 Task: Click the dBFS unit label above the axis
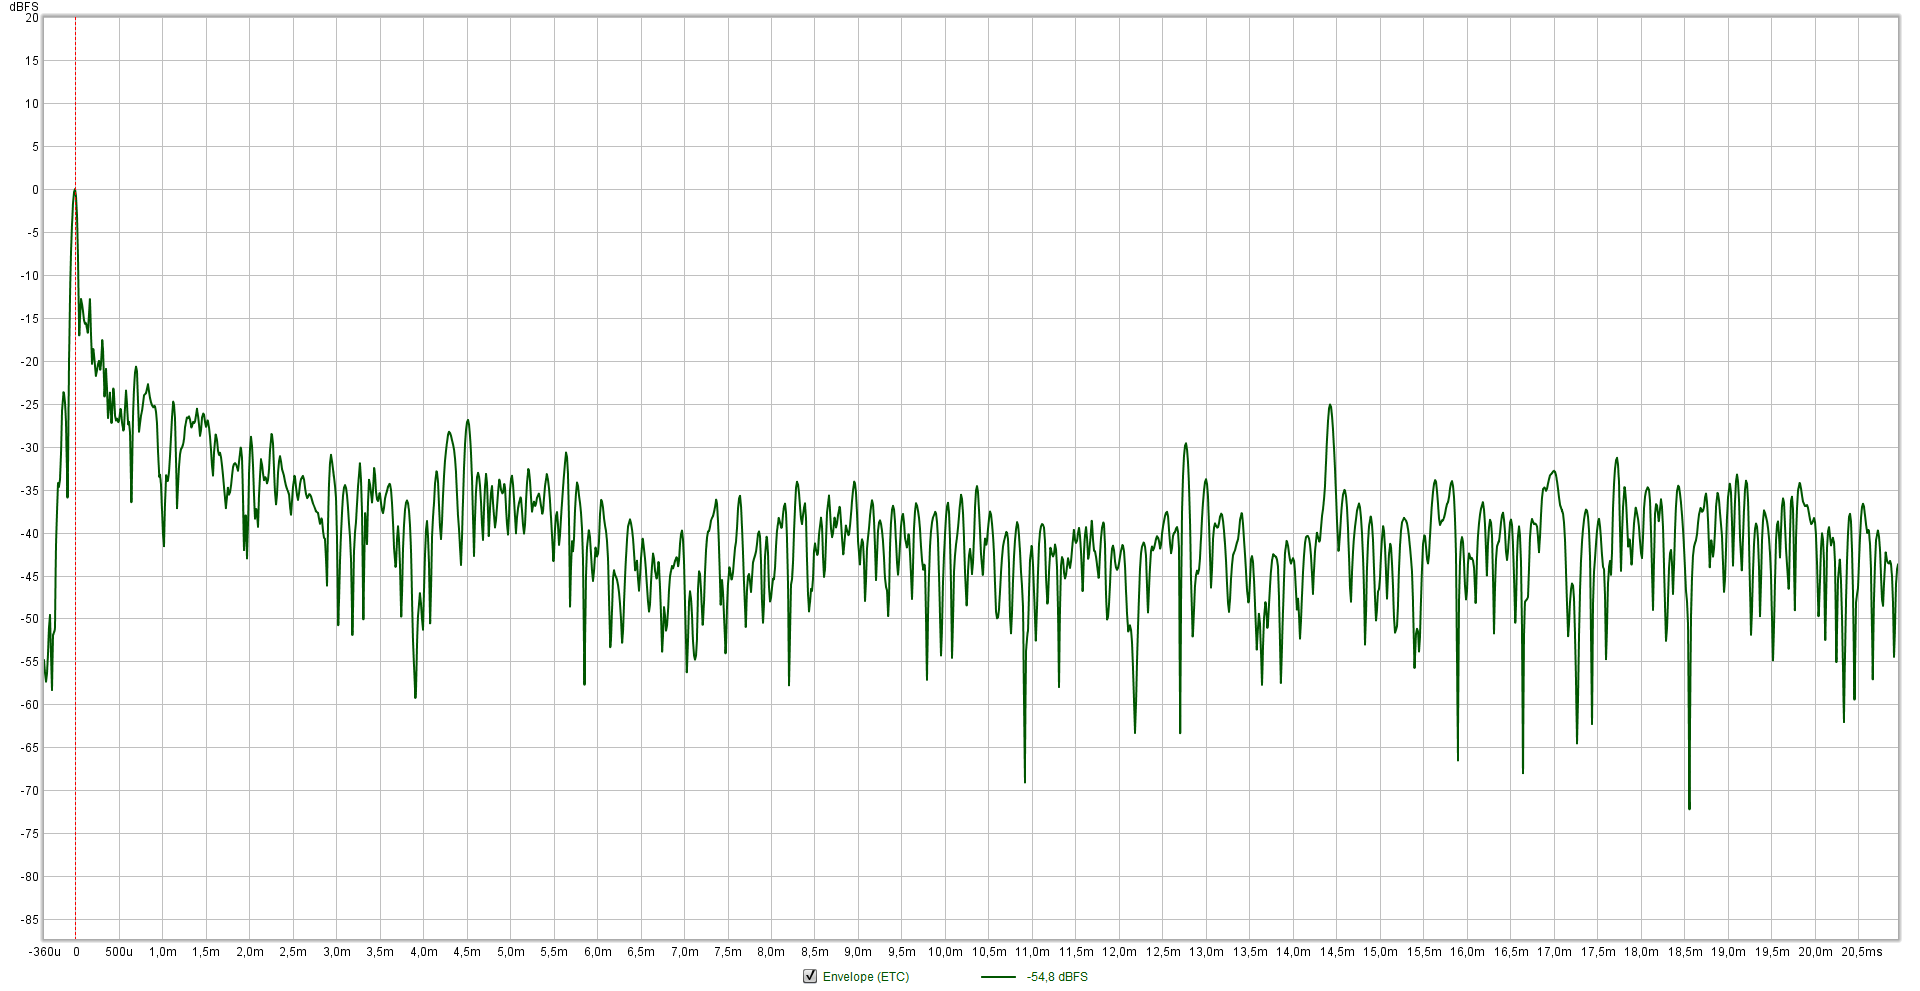pyautogui.click(x=24, y=7)
